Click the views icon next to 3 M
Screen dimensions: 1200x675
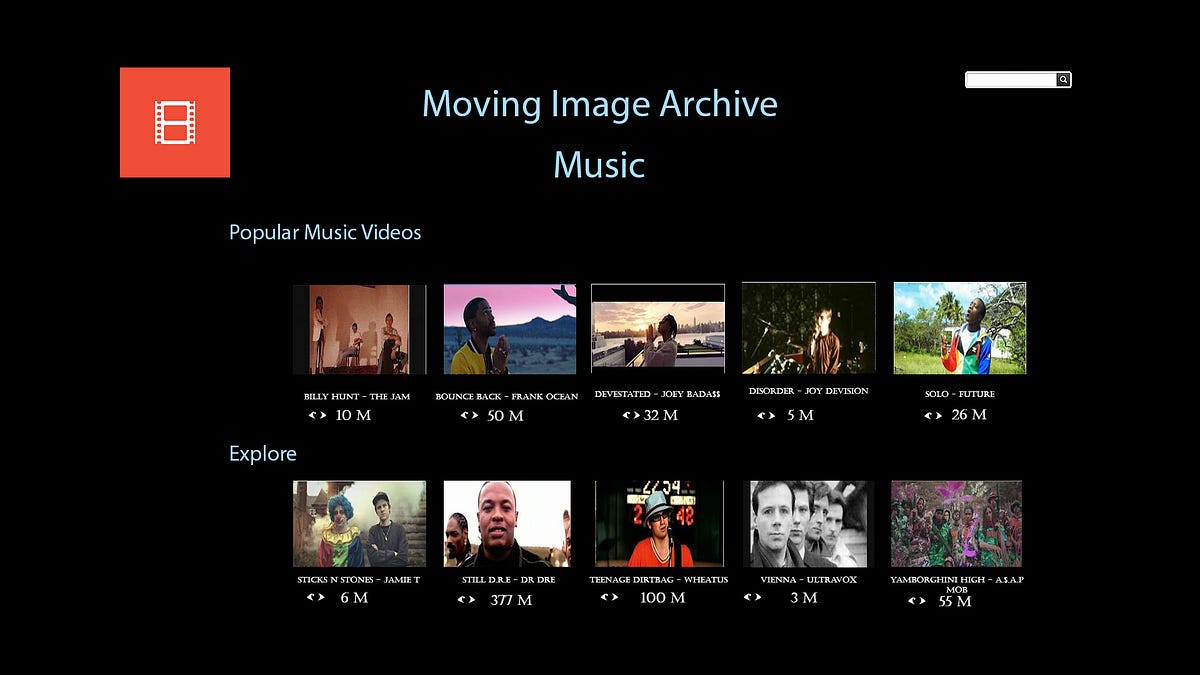pyautogui.click(x=753, y=597)
